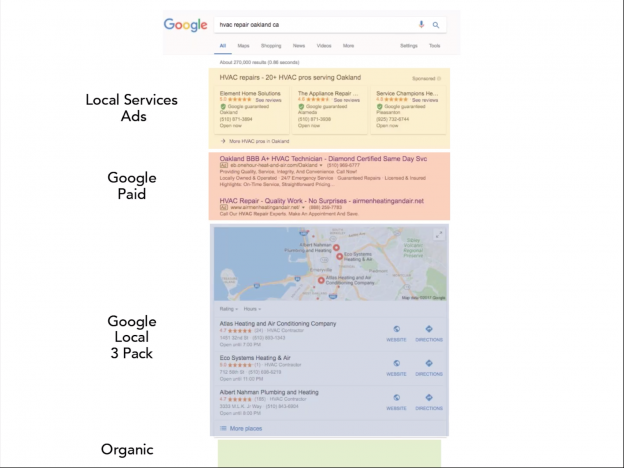Switch to the Videos tab
This screenshot has height=468, width=624.
pos(324,46)
